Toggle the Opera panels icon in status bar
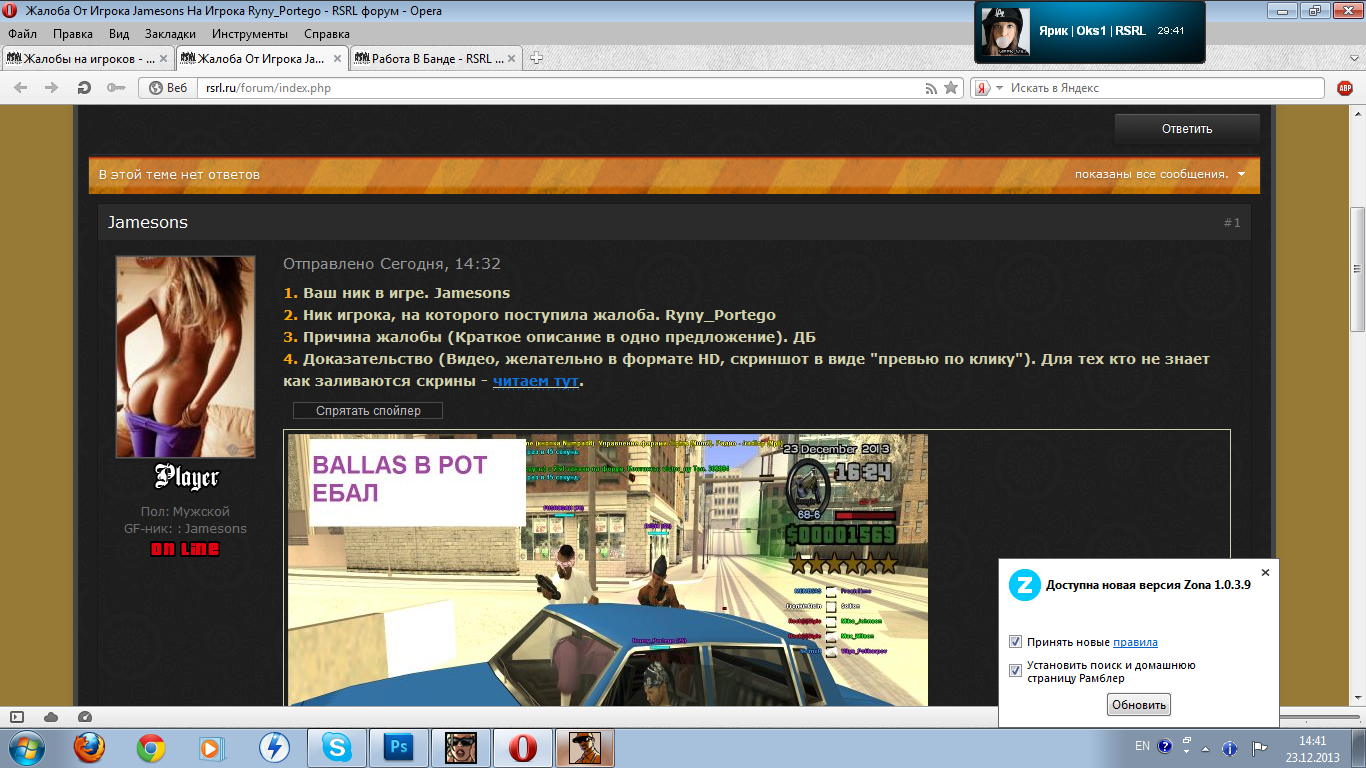This screenshot has width=1366, height=768. (17, 717)
